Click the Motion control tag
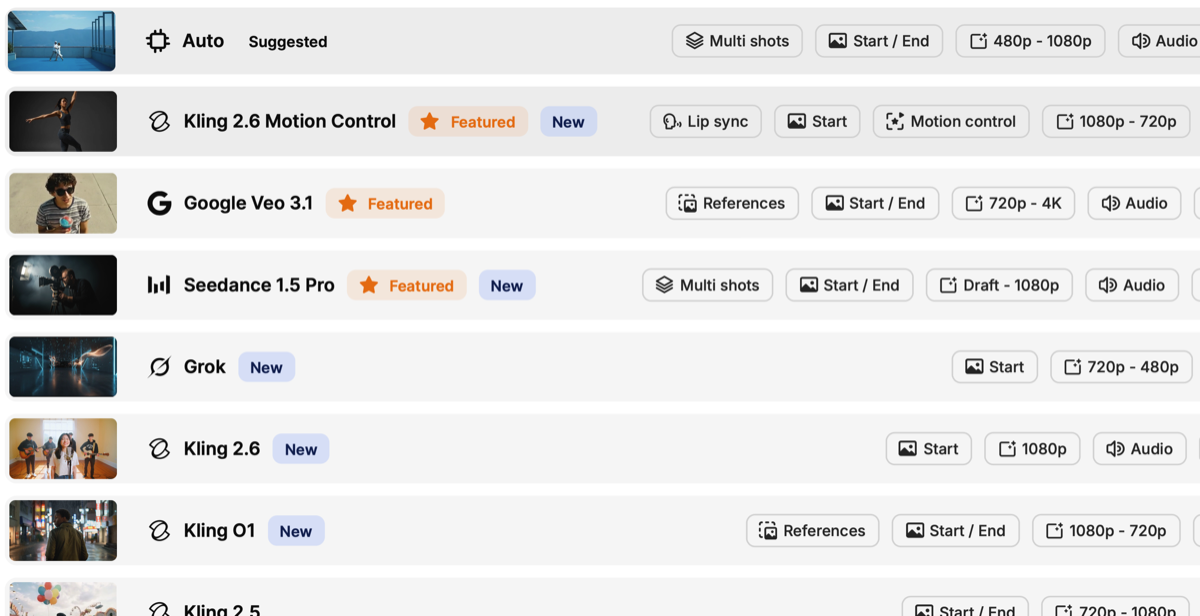Viewport: 1200px width, 616px height. click(950, 122)
